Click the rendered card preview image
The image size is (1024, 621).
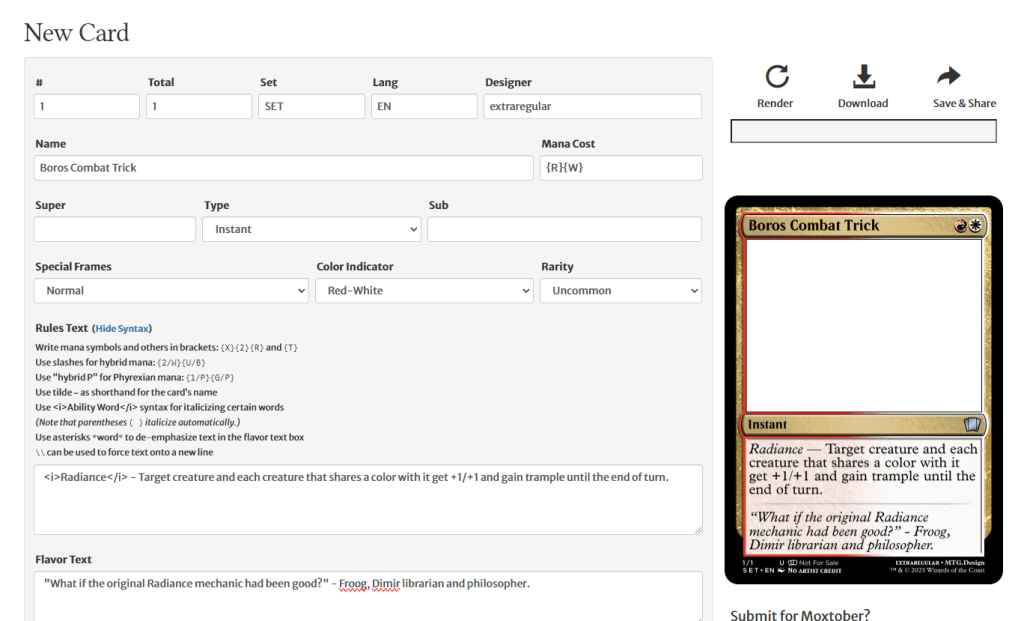tap(863, 390)
